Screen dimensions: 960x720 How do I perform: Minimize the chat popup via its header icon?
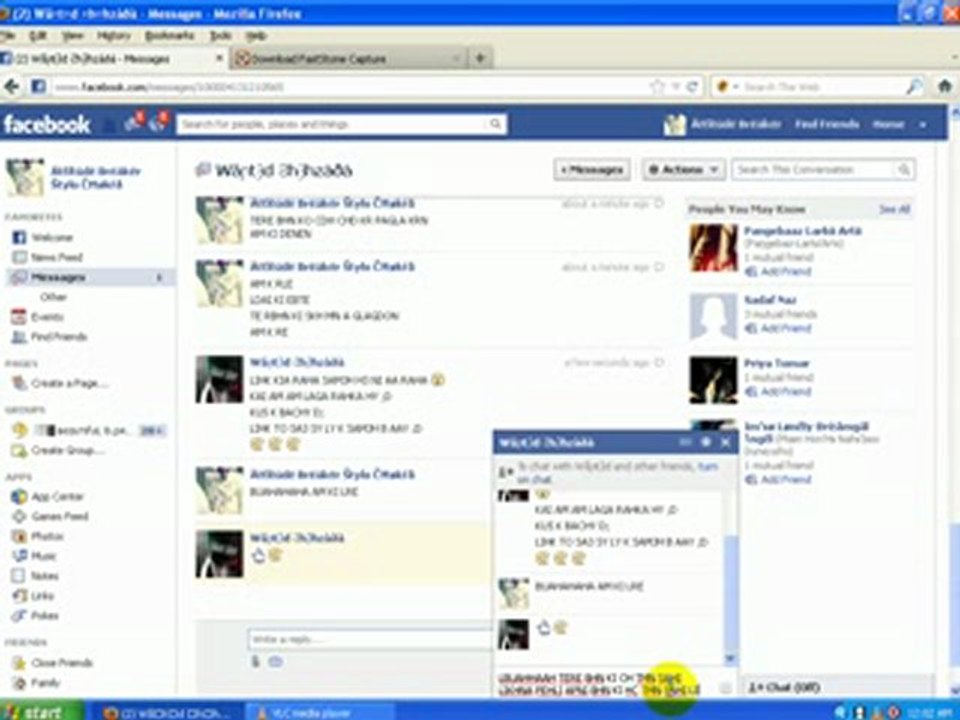point(685,442)
